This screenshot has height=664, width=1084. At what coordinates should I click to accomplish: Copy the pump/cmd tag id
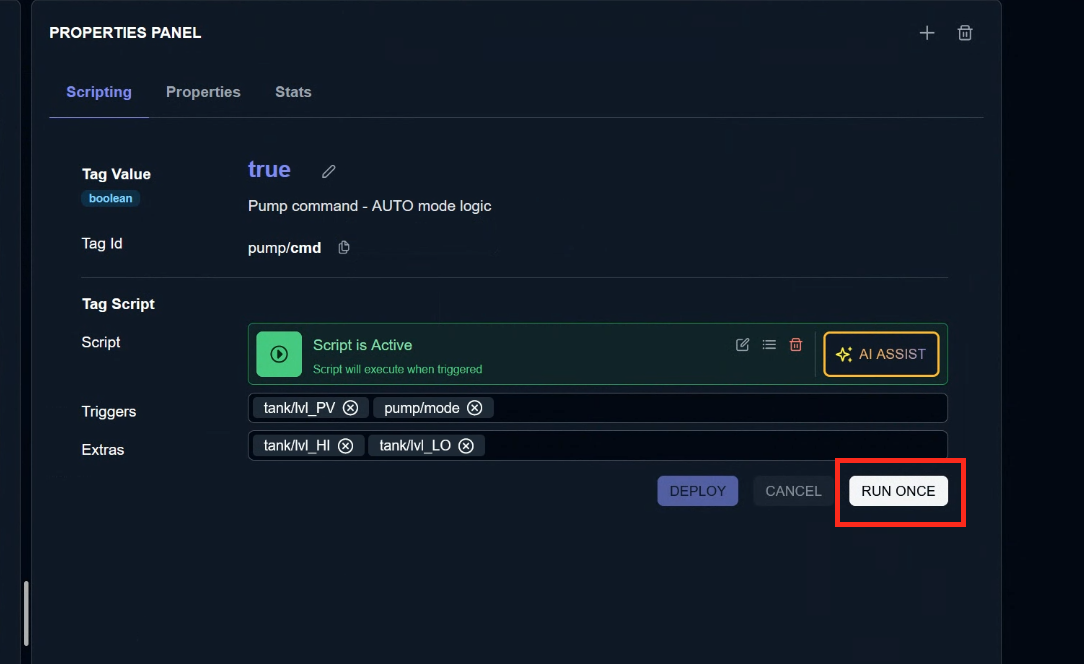[344, 248]
